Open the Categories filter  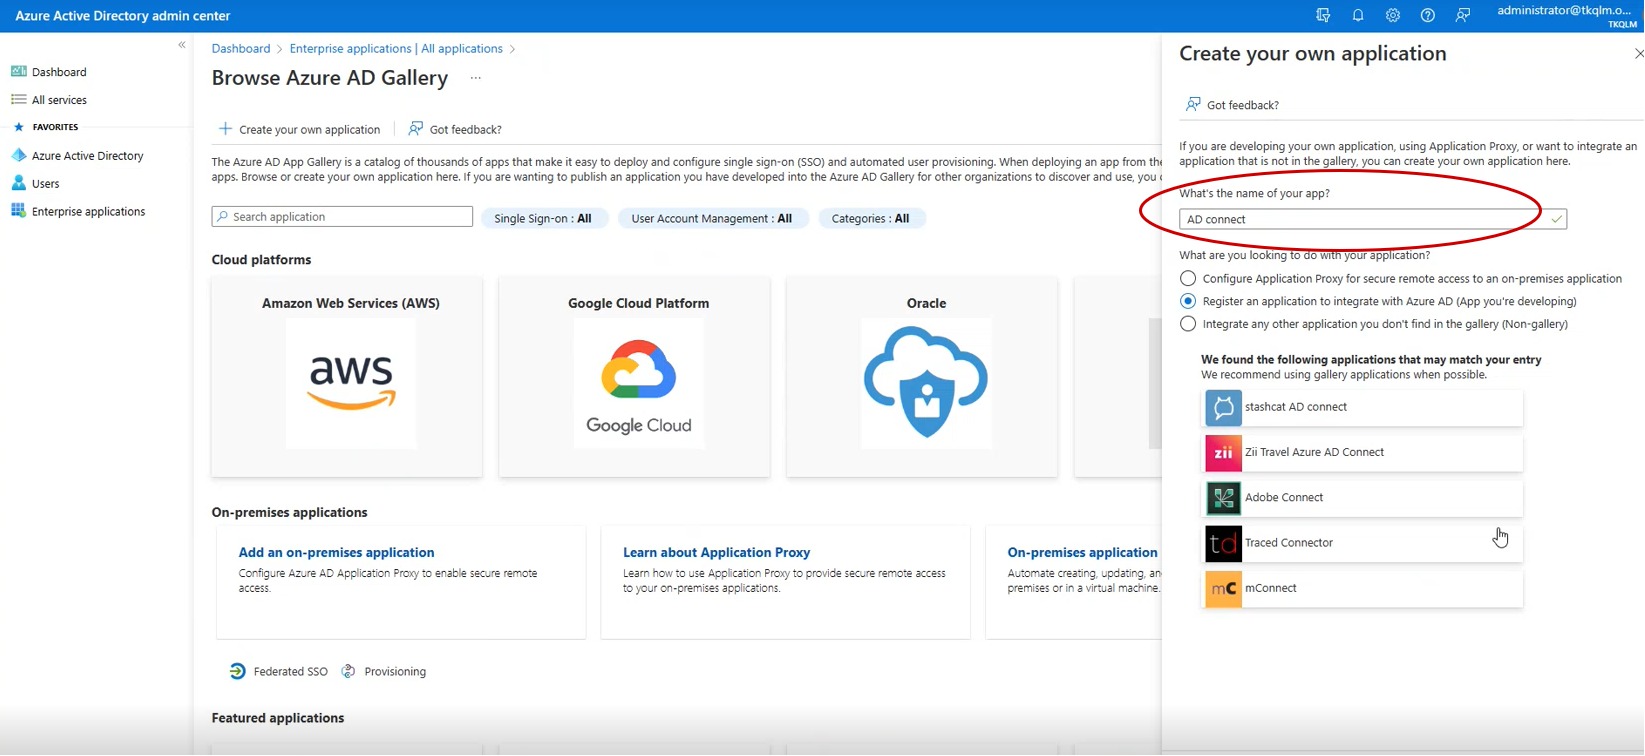(x=871, y=218)
